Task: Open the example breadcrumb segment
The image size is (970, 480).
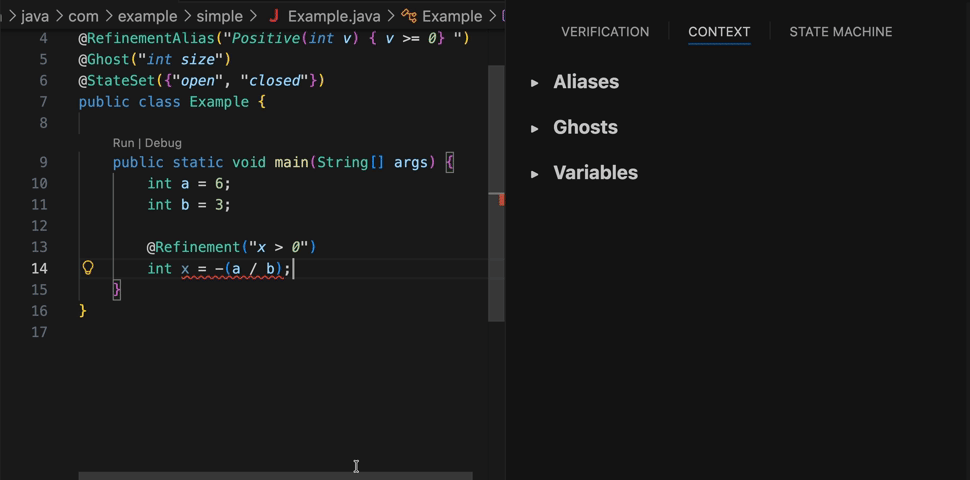Action: click(147, 15)
